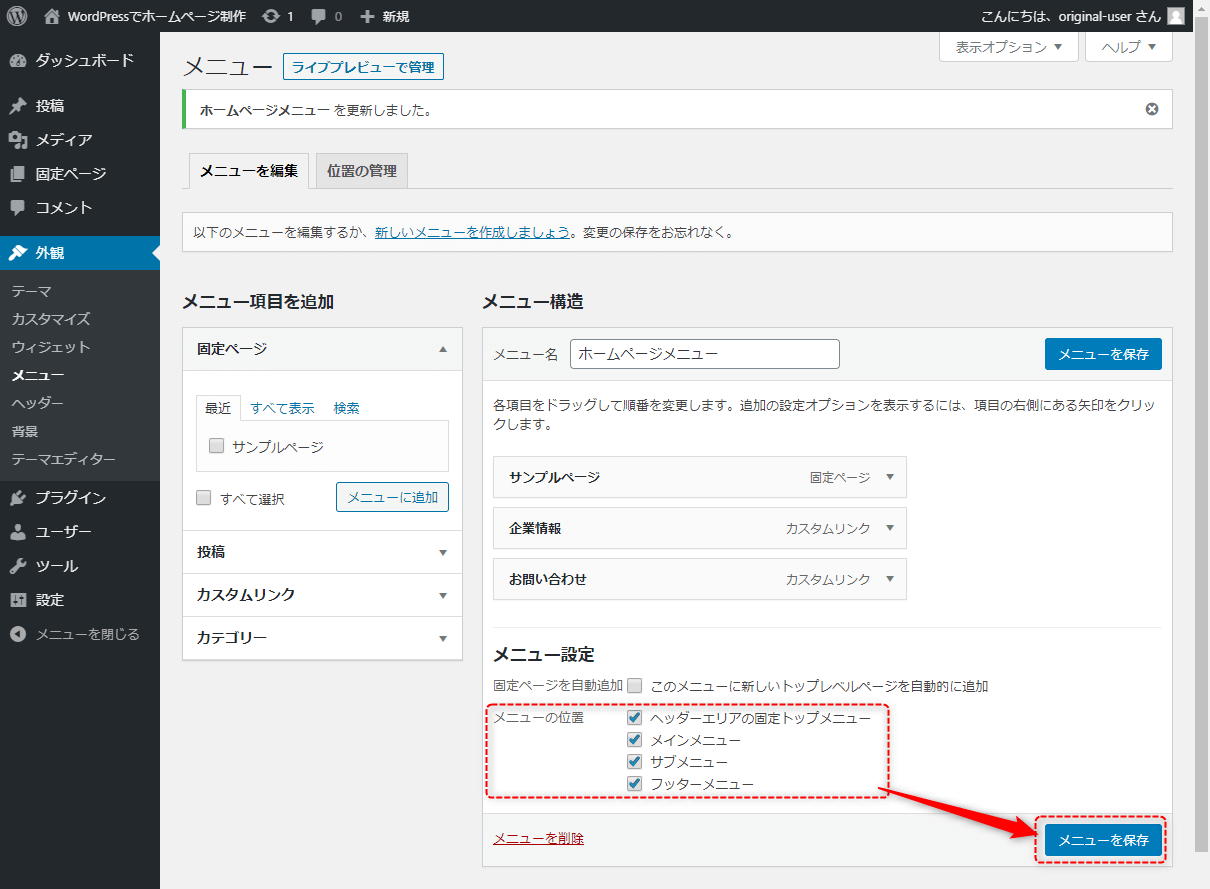Open 投稿 in the sidebar menu
Image resolution: width=1210 pixels, height=889 pixels.
coord(80,106)
